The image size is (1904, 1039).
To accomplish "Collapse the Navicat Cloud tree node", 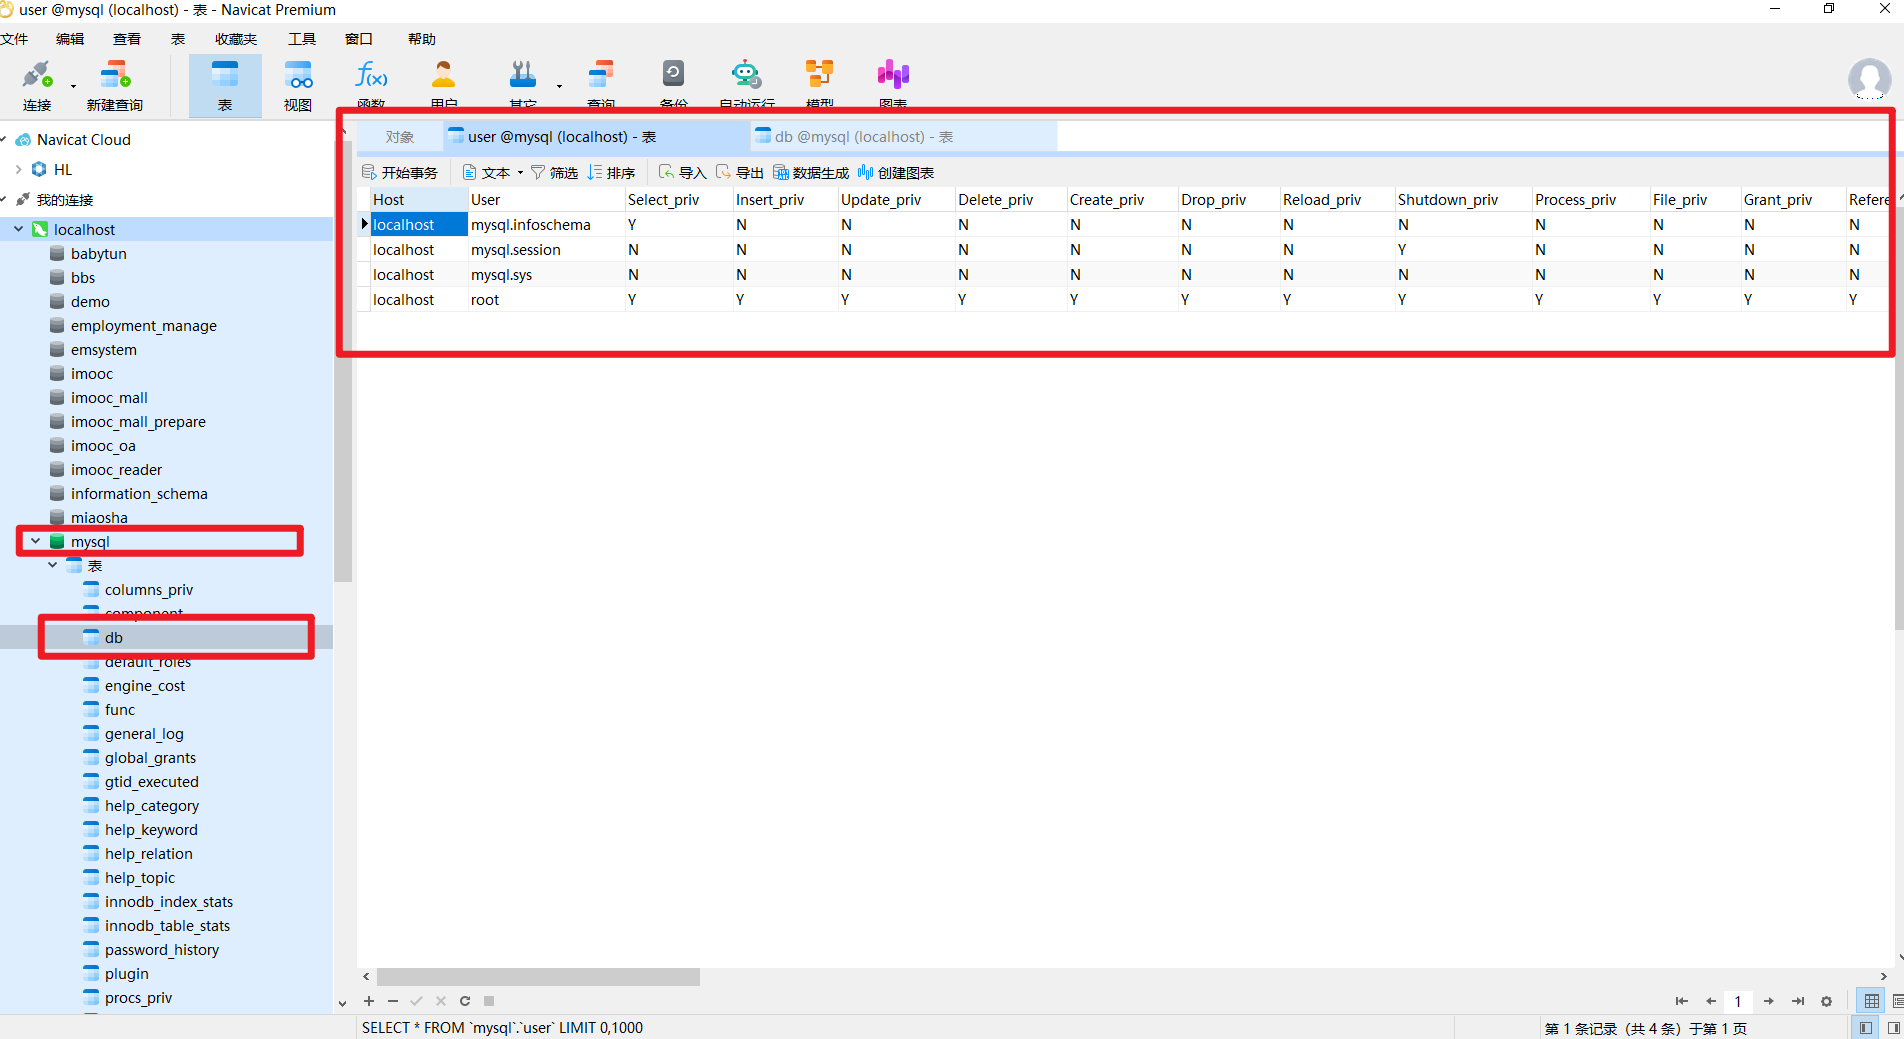I will click(4, 140).
